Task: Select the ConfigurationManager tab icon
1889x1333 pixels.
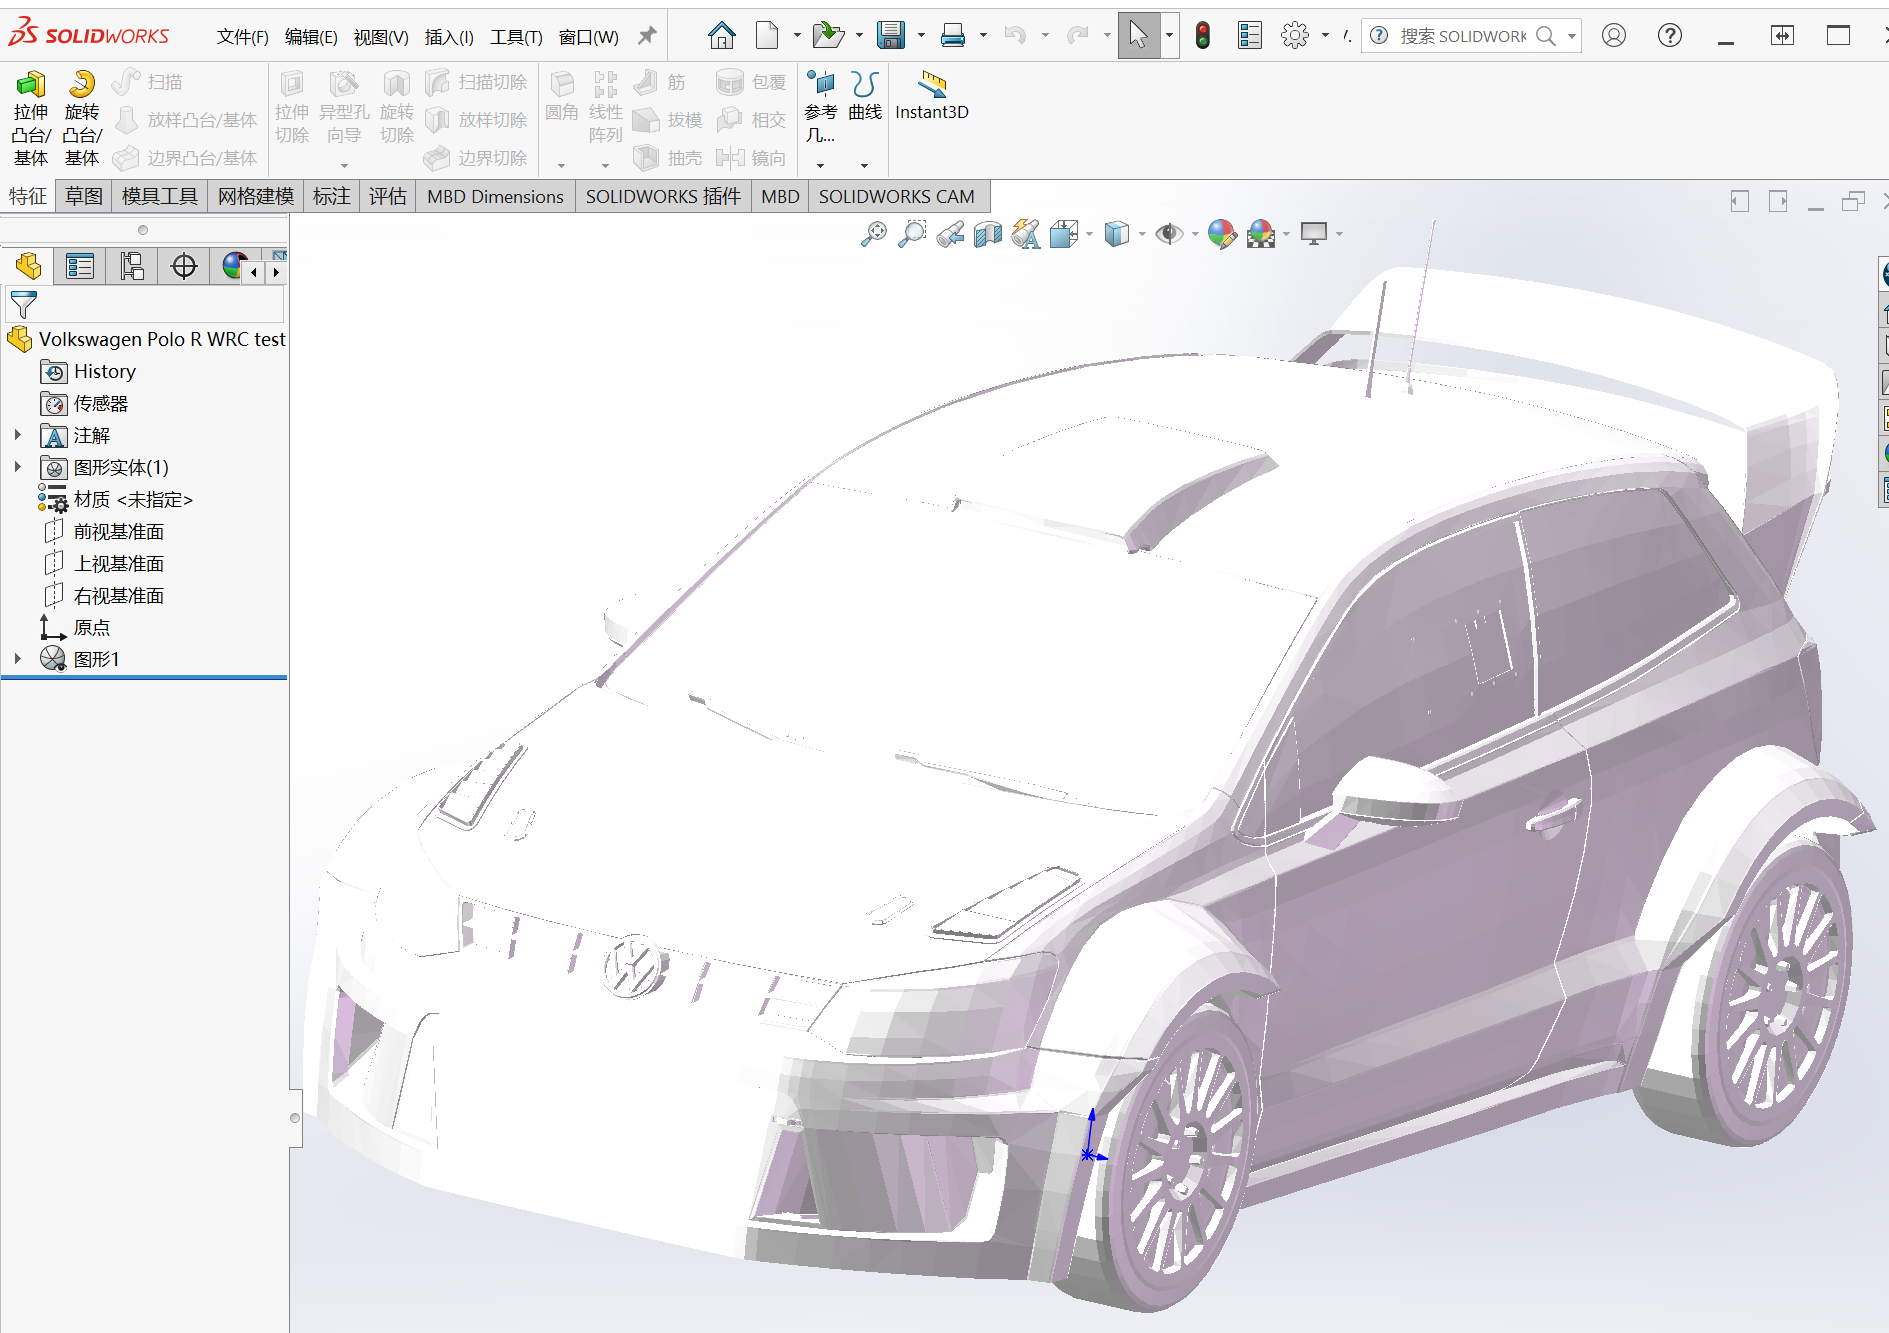Action: point(132,266)
